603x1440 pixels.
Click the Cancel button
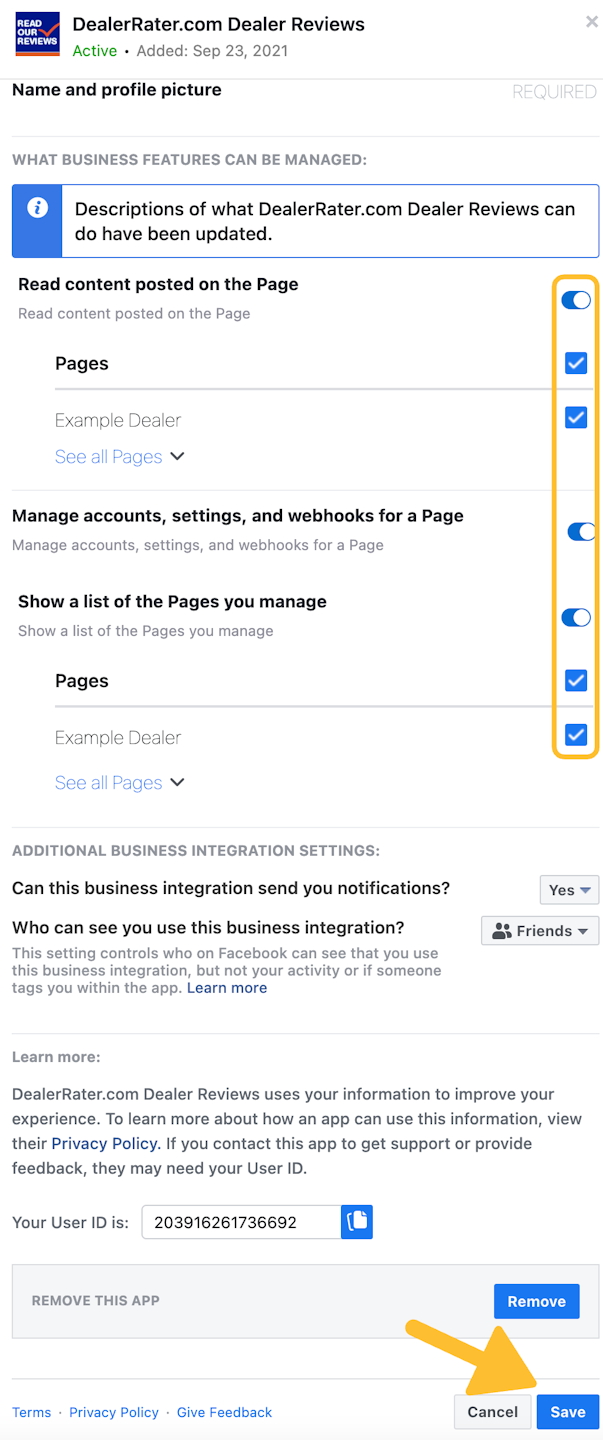[x=493, y=1412]
